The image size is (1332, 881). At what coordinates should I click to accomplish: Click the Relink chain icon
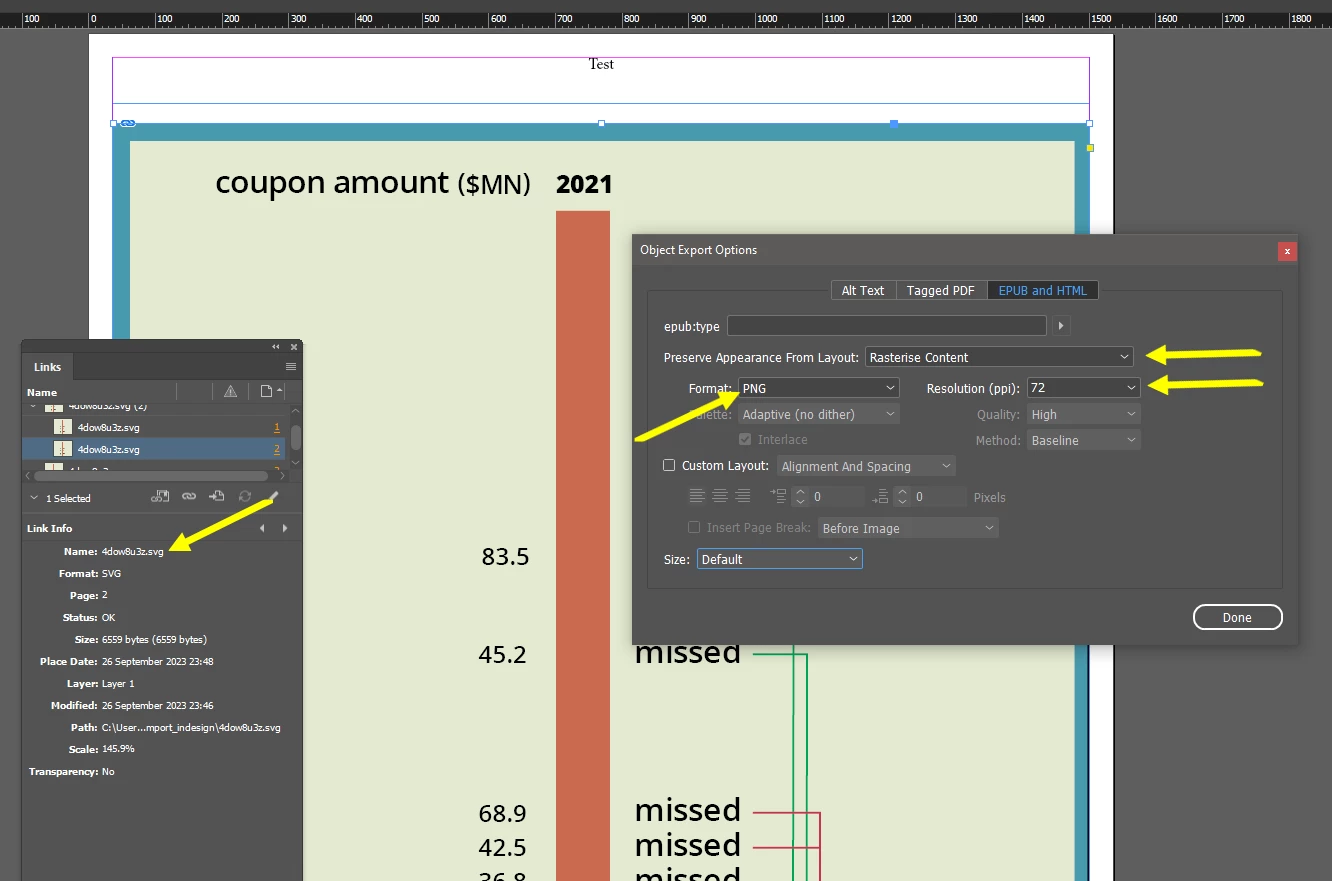coord(189,496)
